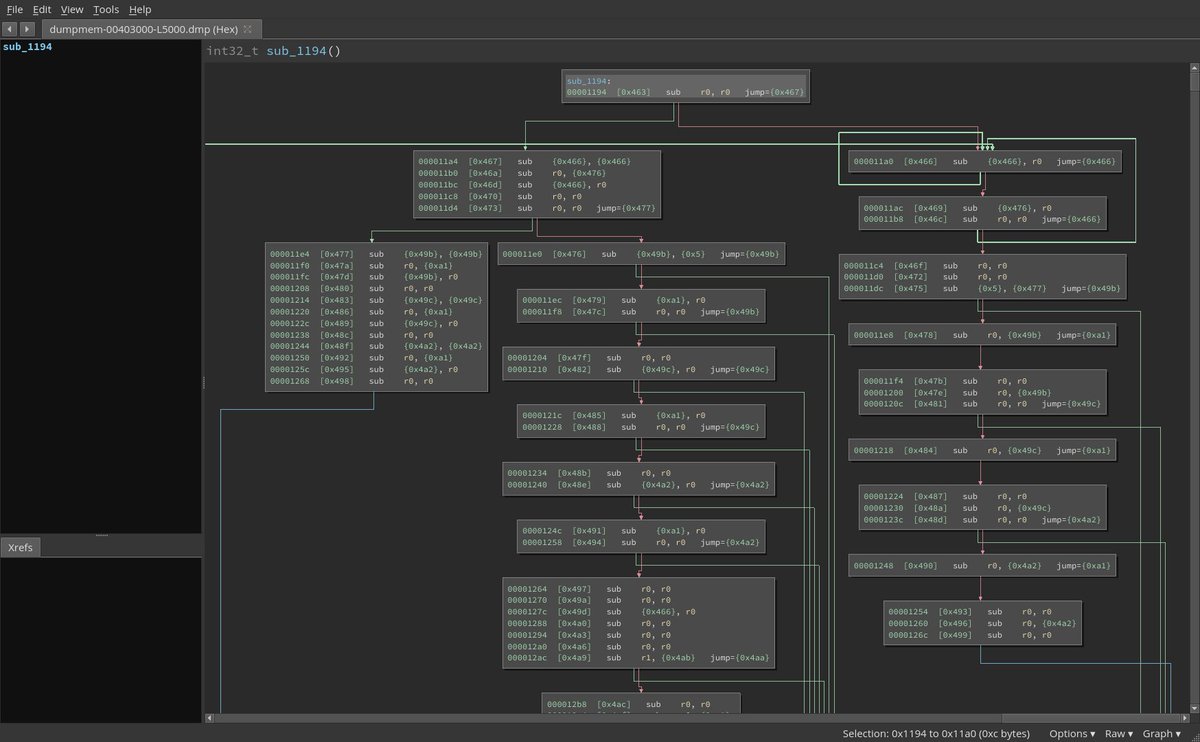Select instruction line at 000011e0

pos(640,254)
